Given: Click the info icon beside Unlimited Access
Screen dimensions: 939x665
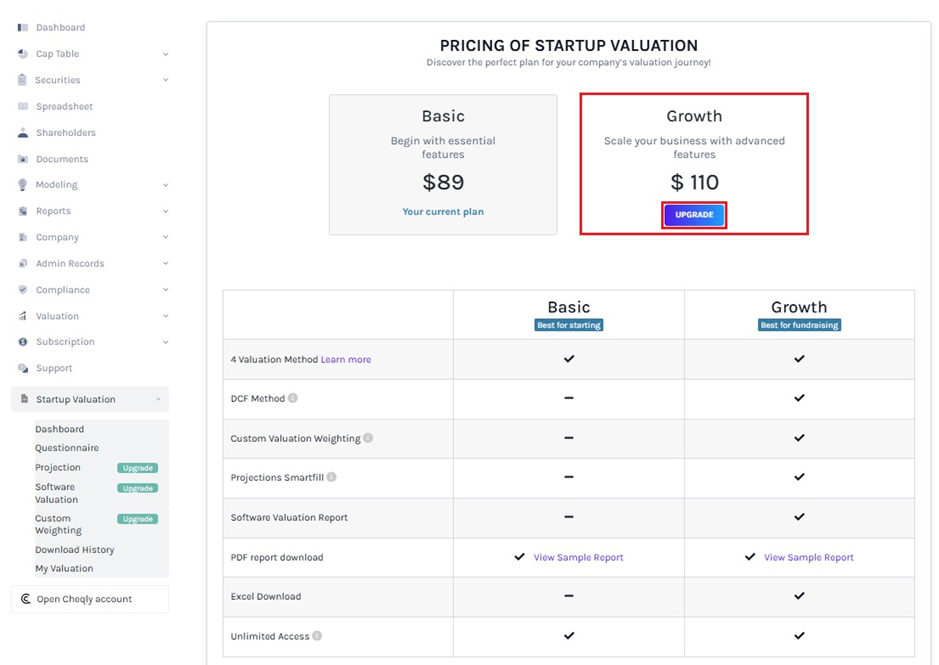Looking at the screenshot, I should [317, 636].
